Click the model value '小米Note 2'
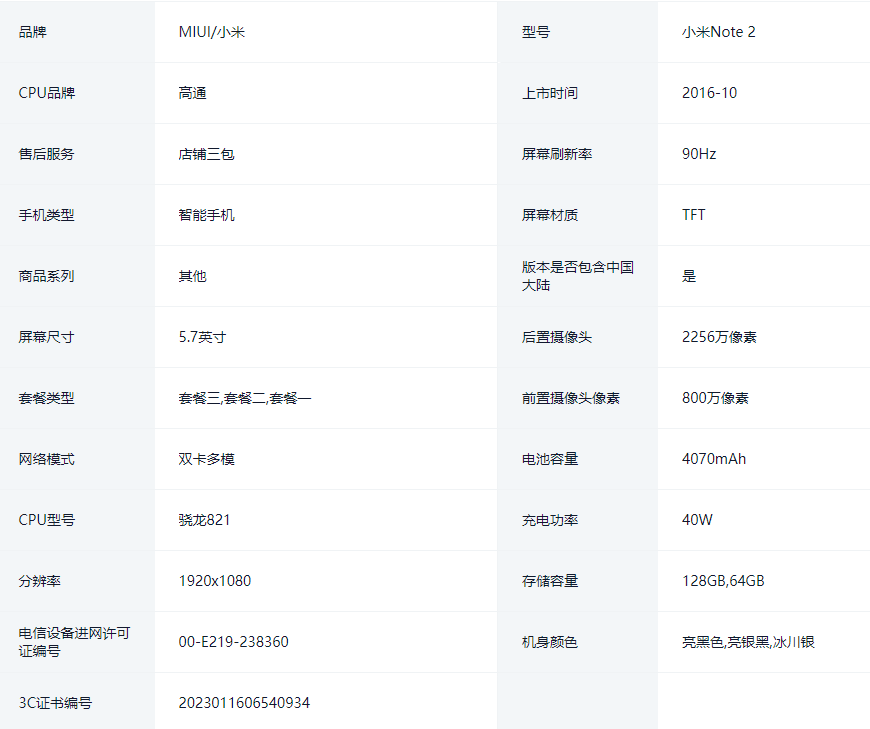The width and height of the screenshot is (870, 729). pos(719,32)
